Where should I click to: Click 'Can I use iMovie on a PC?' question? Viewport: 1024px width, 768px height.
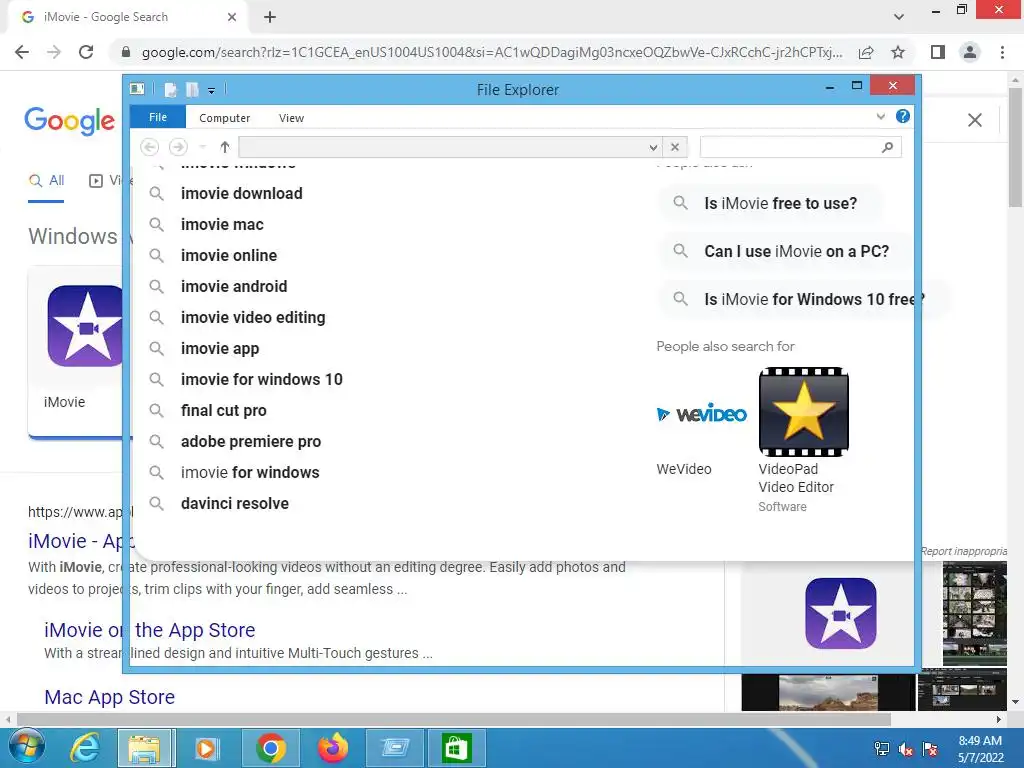pyautogui.click(x=786, y=251)
